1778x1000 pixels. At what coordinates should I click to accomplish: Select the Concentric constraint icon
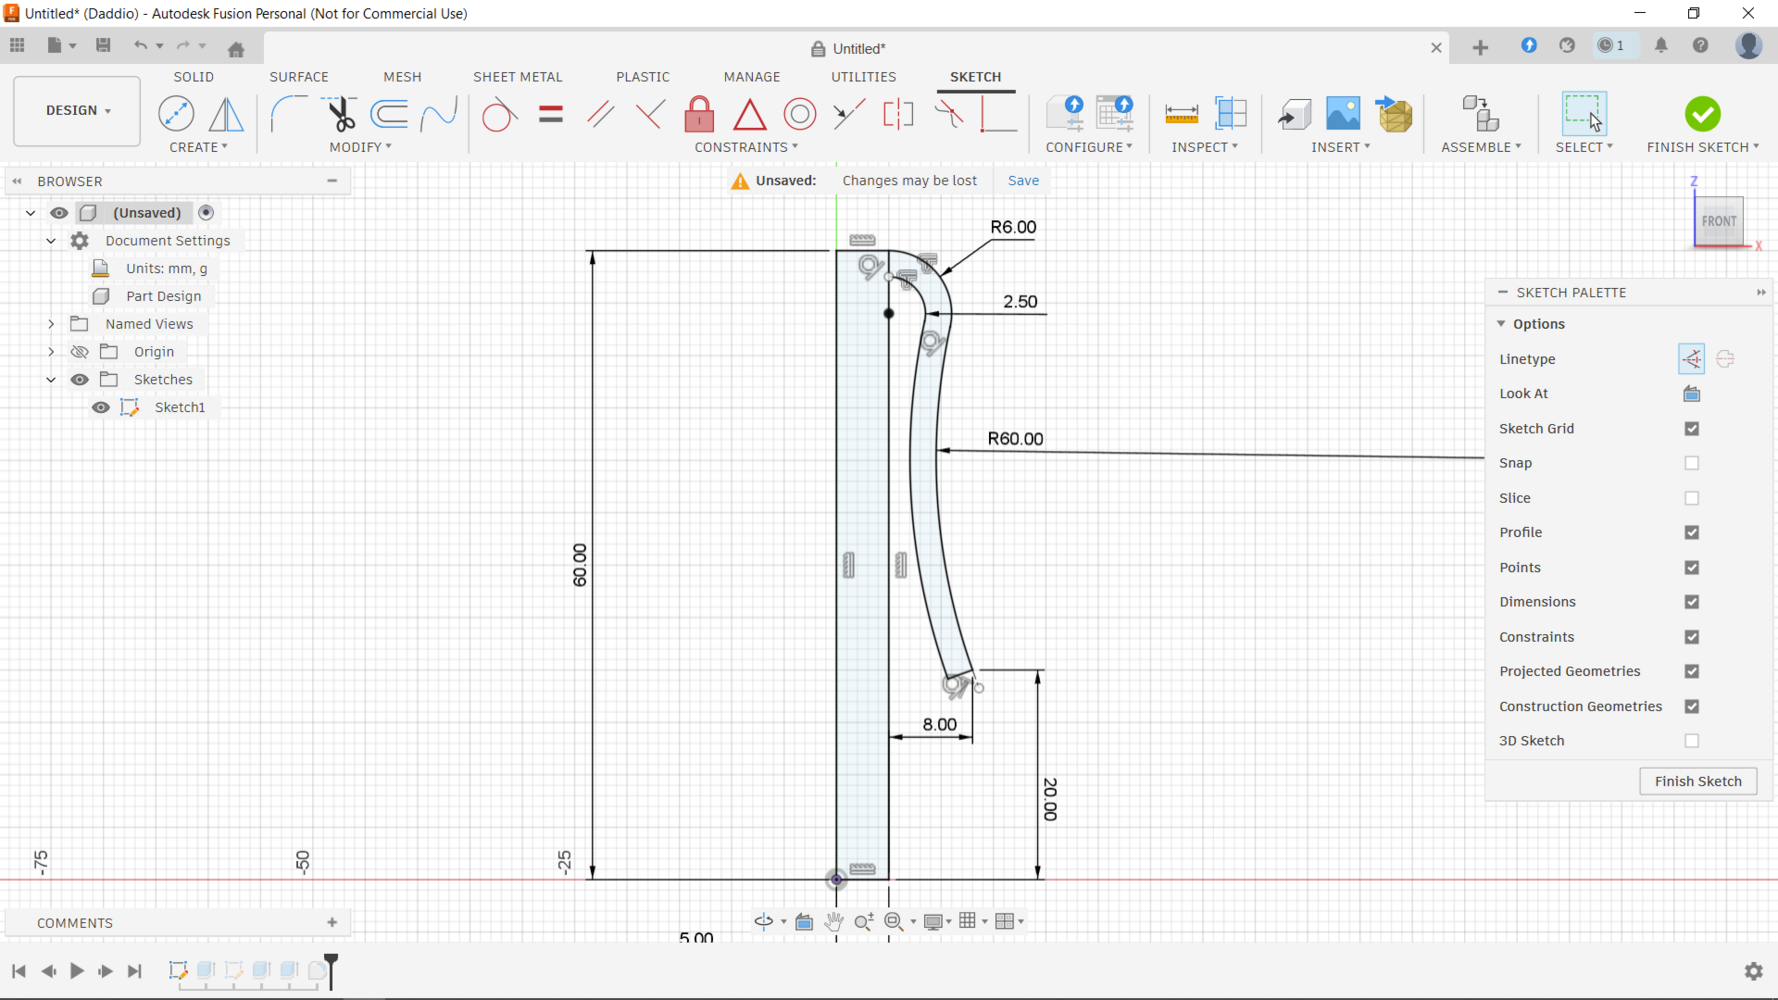[x=799, y=114]
